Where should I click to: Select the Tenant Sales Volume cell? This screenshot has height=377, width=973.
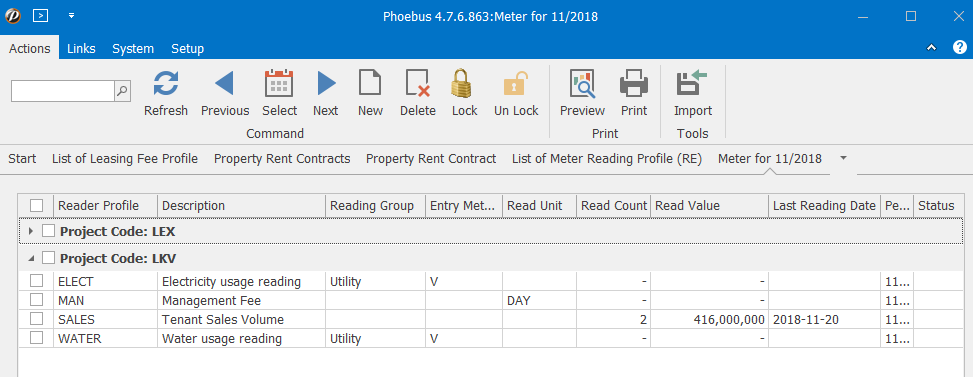coord(241,320)
